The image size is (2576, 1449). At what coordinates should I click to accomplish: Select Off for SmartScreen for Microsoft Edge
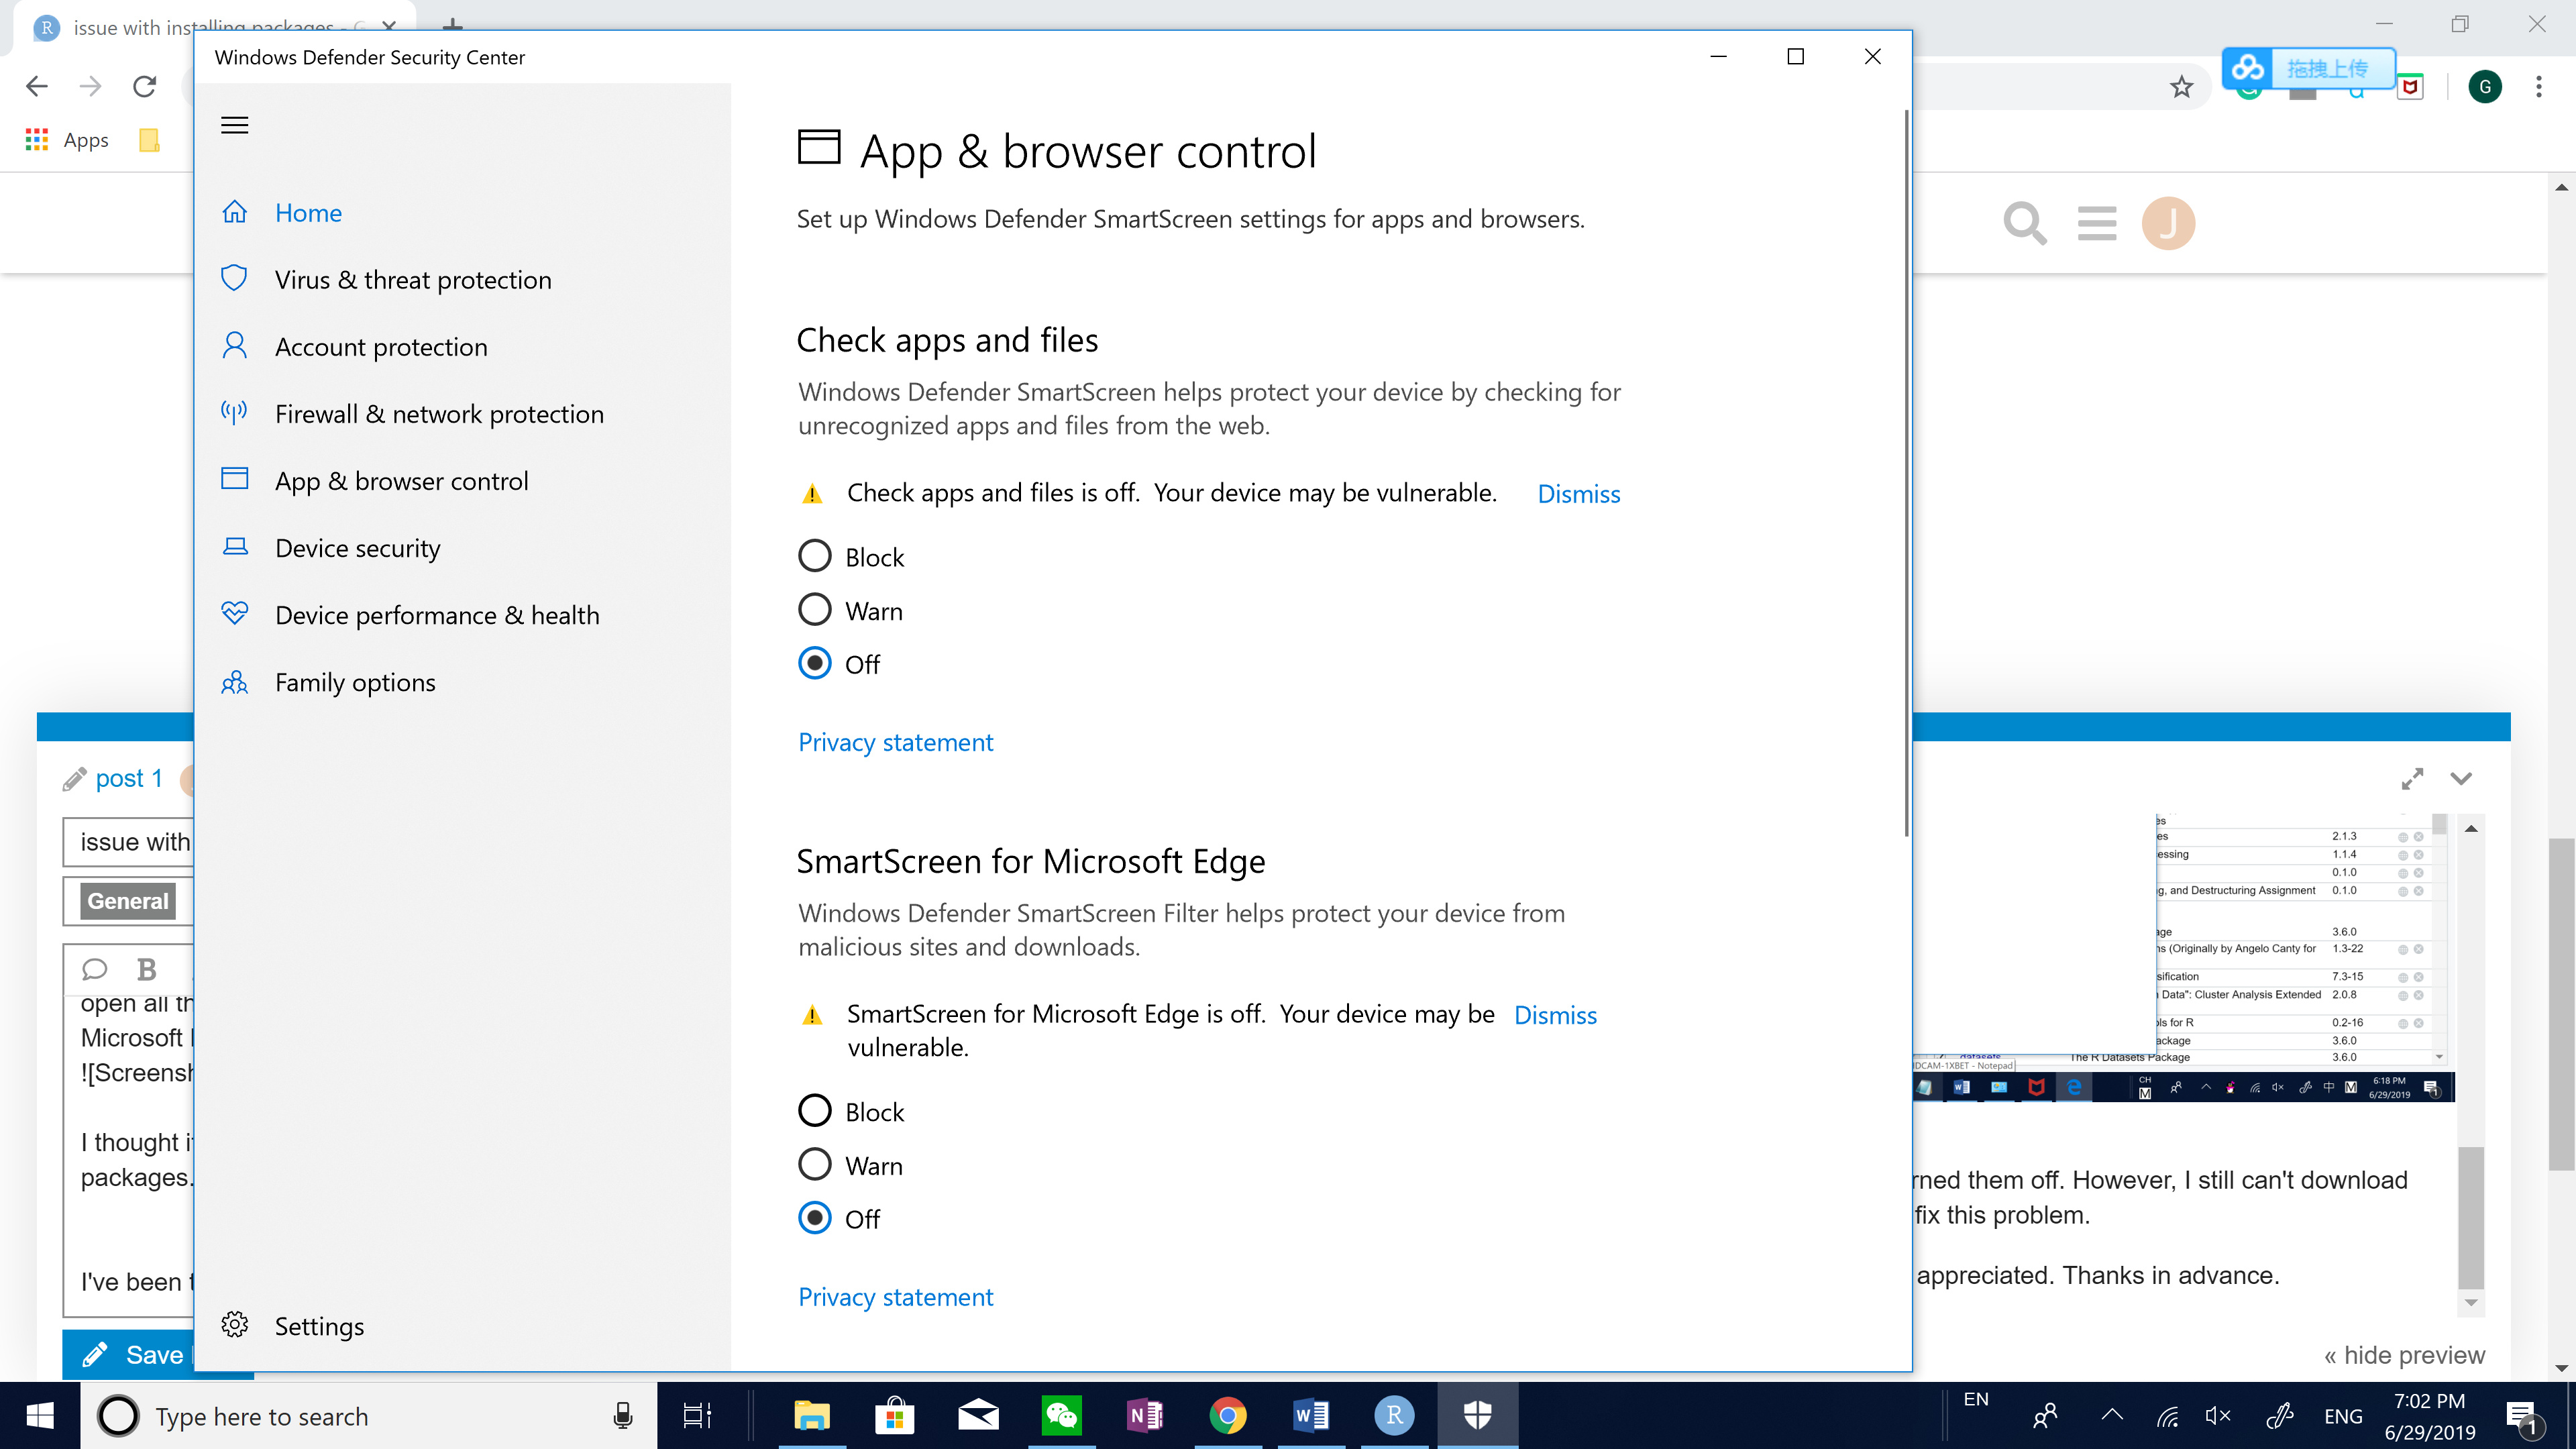coord(814,1218)
